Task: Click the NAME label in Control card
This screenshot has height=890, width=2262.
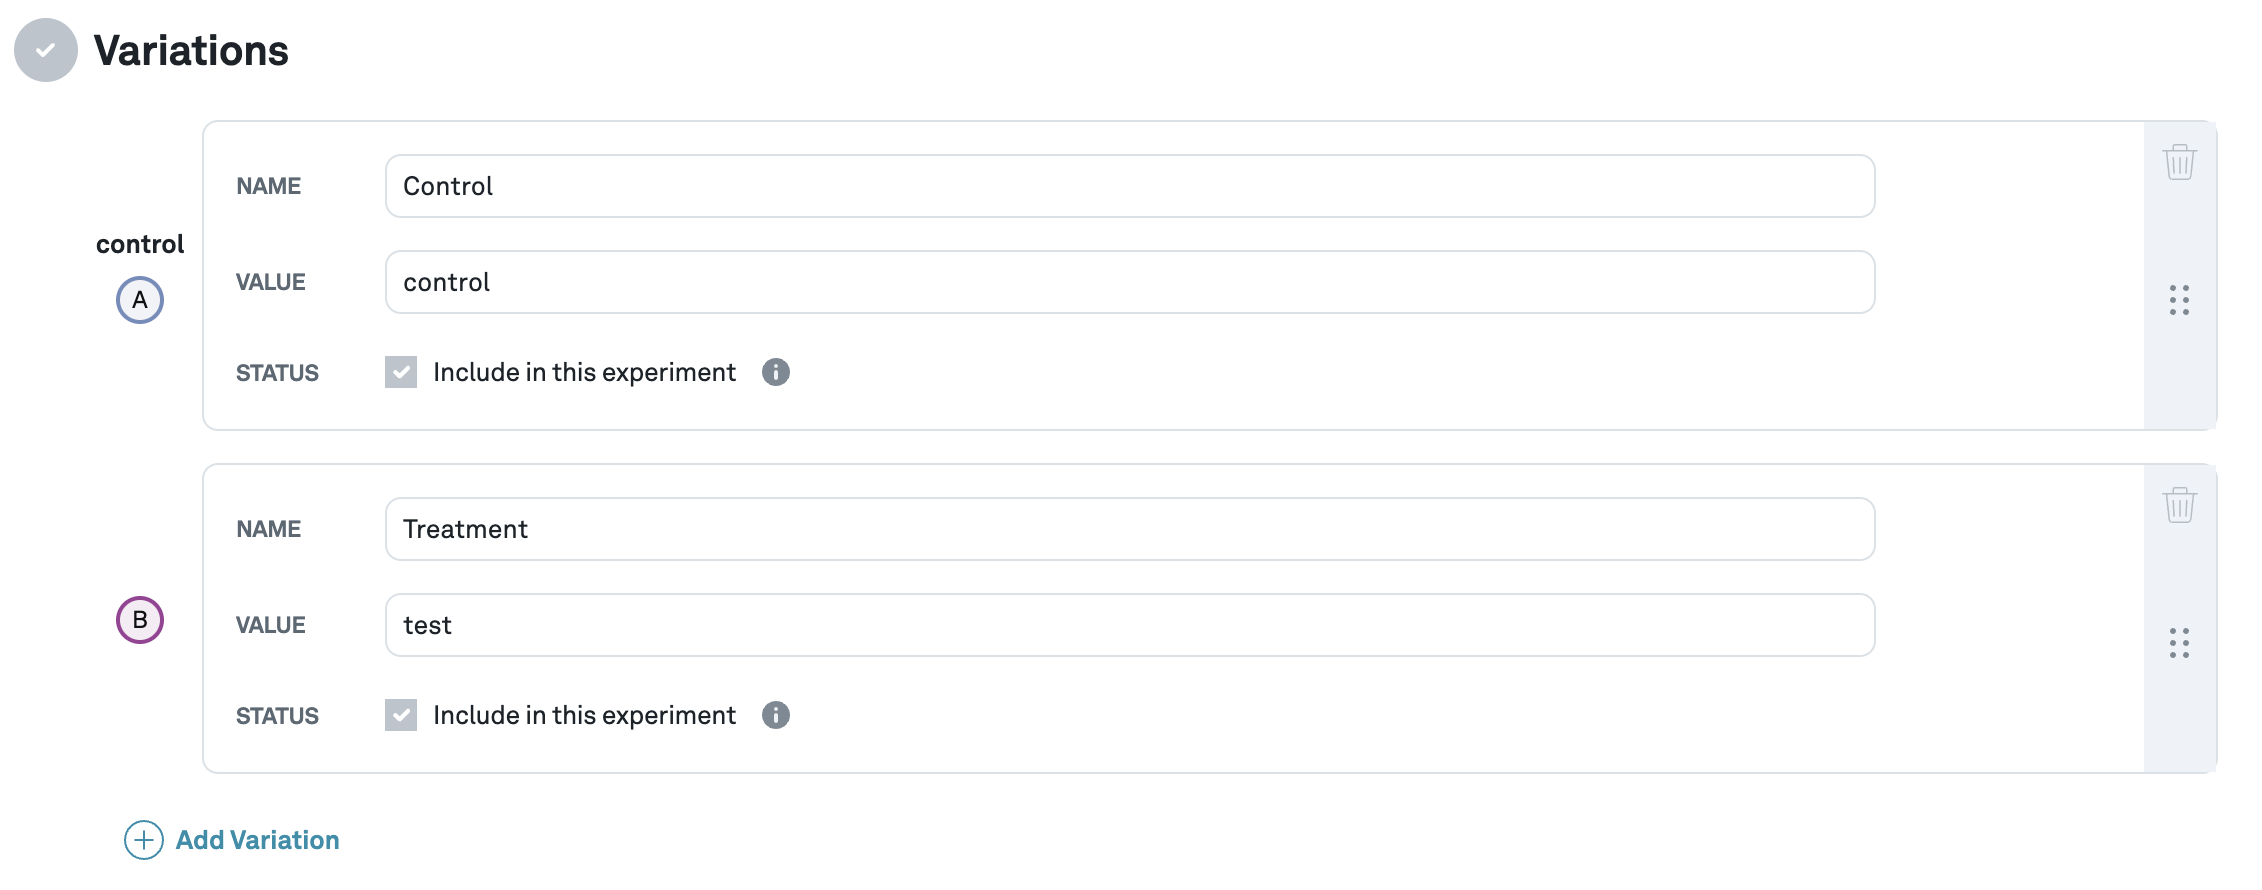Action: coord(268,185)
